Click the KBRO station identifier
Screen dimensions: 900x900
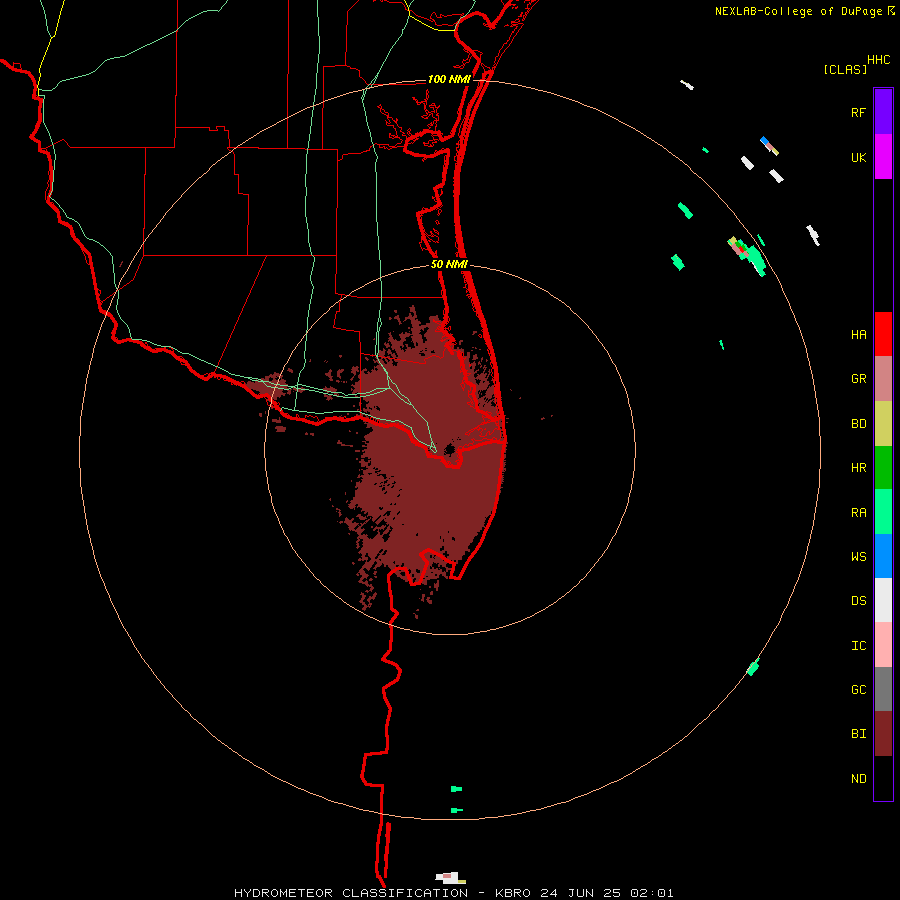[x=513, y=893]
